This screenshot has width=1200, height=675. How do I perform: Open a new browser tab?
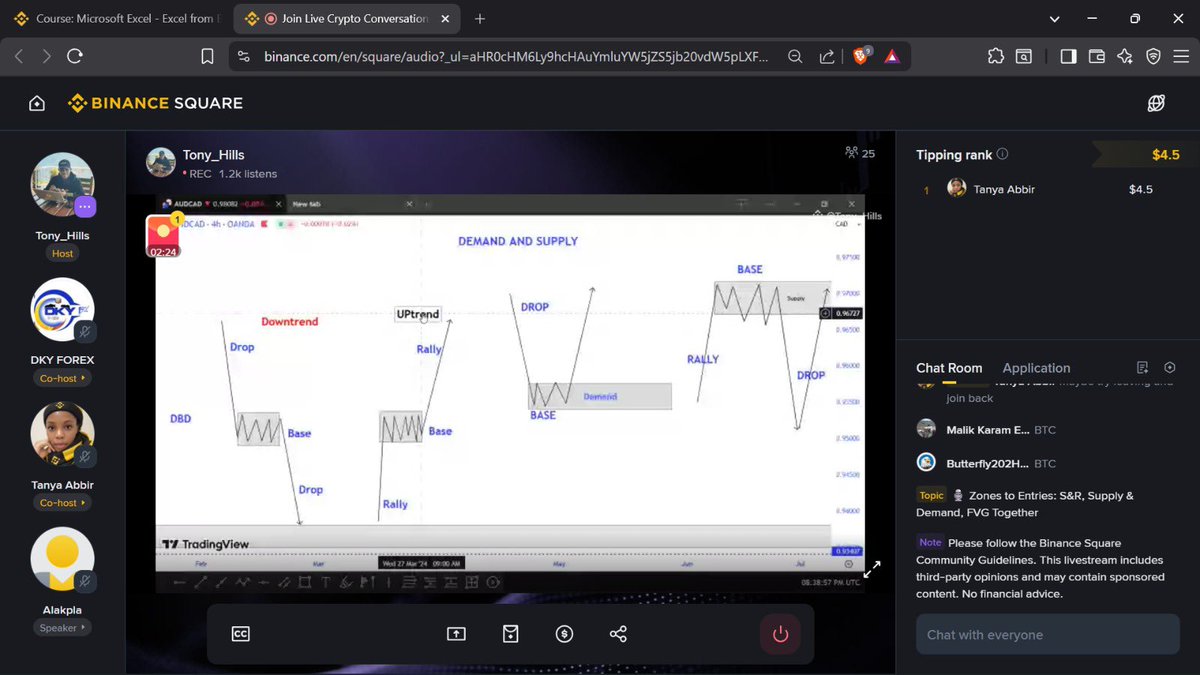tap(480, 19)
